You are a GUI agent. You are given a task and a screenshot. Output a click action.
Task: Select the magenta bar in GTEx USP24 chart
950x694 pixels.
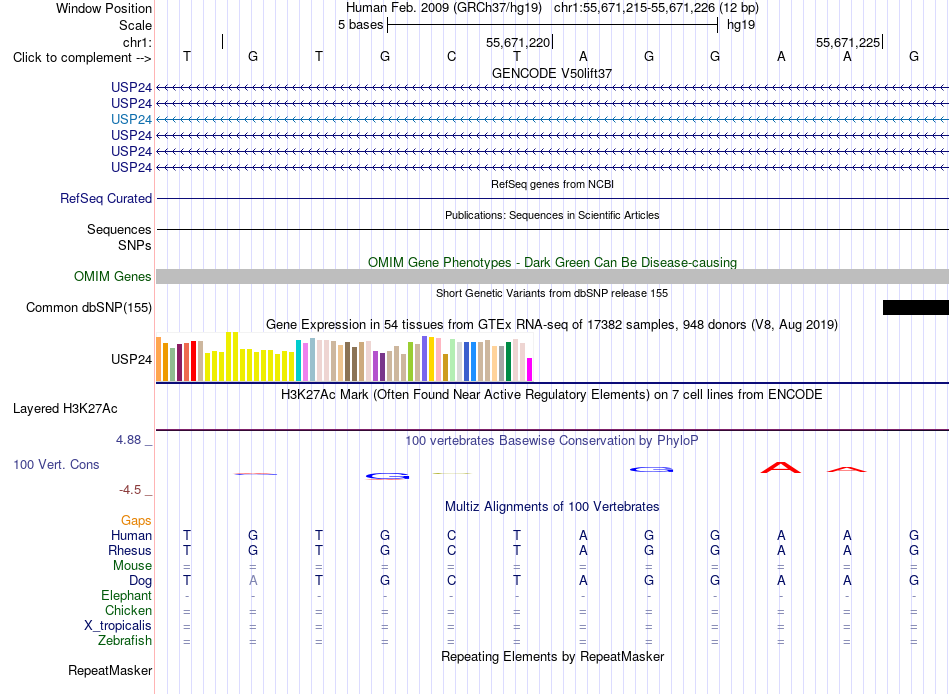pyautogui.click(x=529, y=369)
